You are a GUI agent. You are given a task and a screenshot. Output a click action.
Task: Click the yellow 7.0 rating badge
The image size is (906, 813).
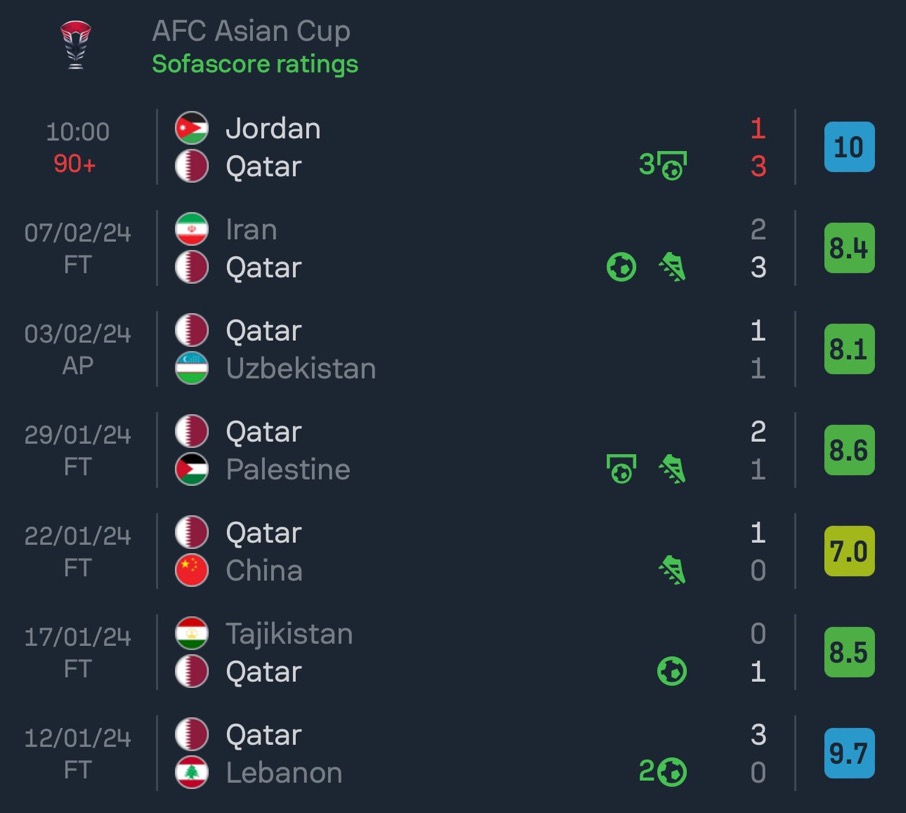[x=849, y=551]
